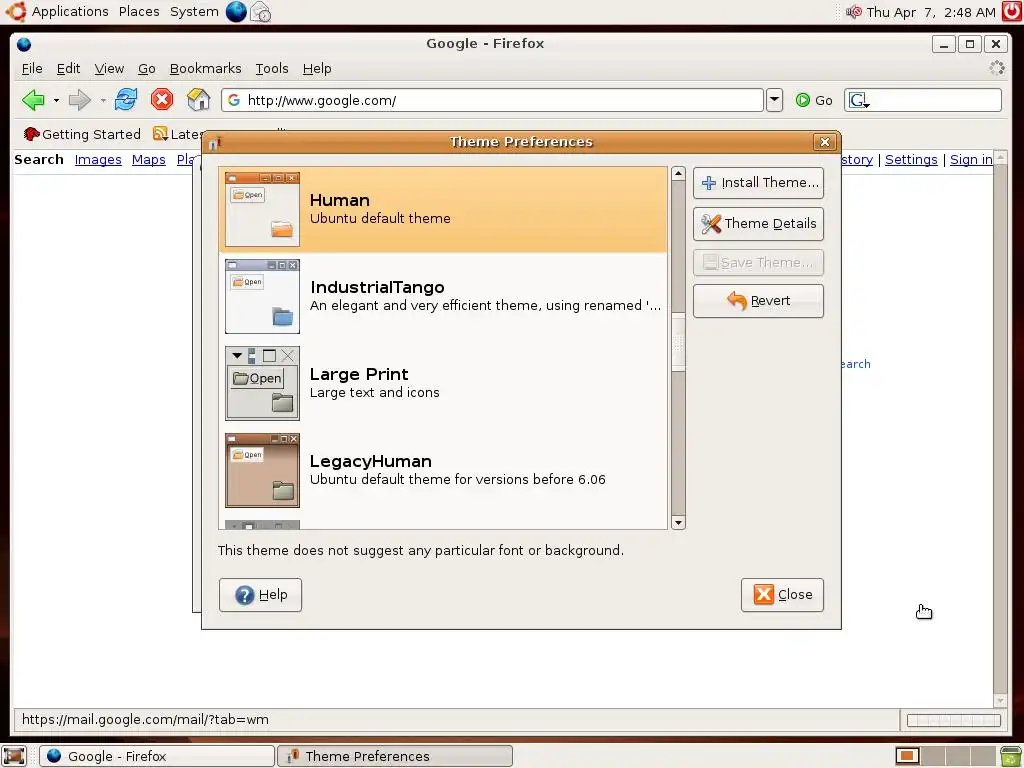
Task: Switch to the first workspace
Action: [907, 756]
